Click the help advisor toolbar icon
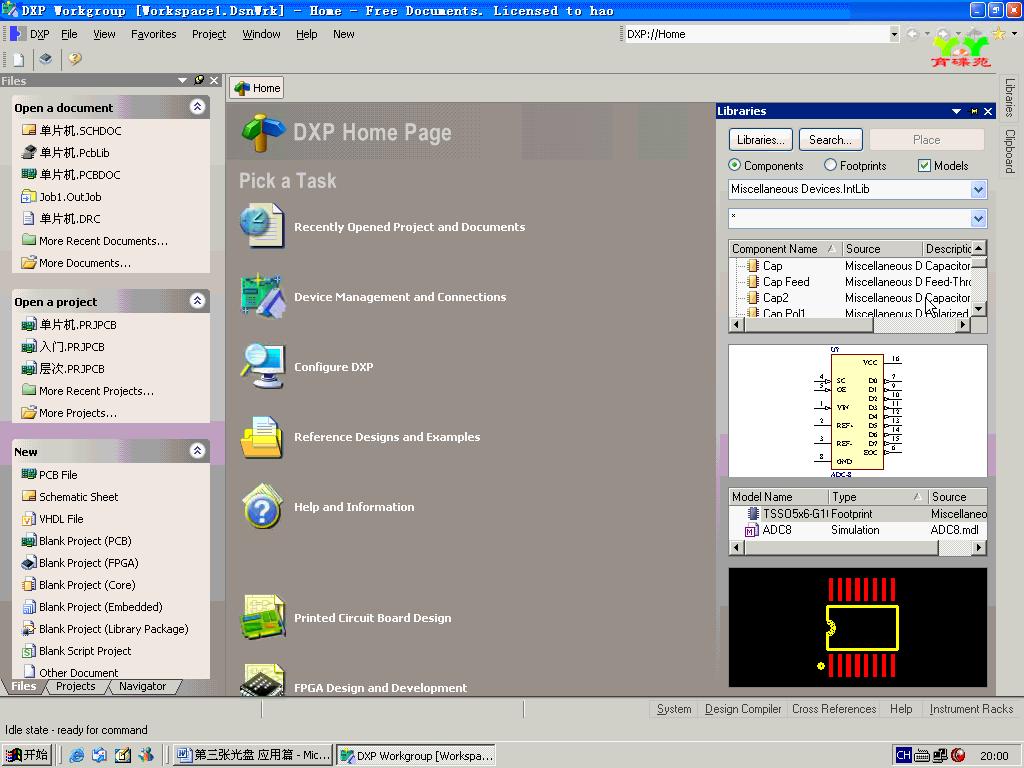Screen dimensions: 1024x768 point(75,59)
